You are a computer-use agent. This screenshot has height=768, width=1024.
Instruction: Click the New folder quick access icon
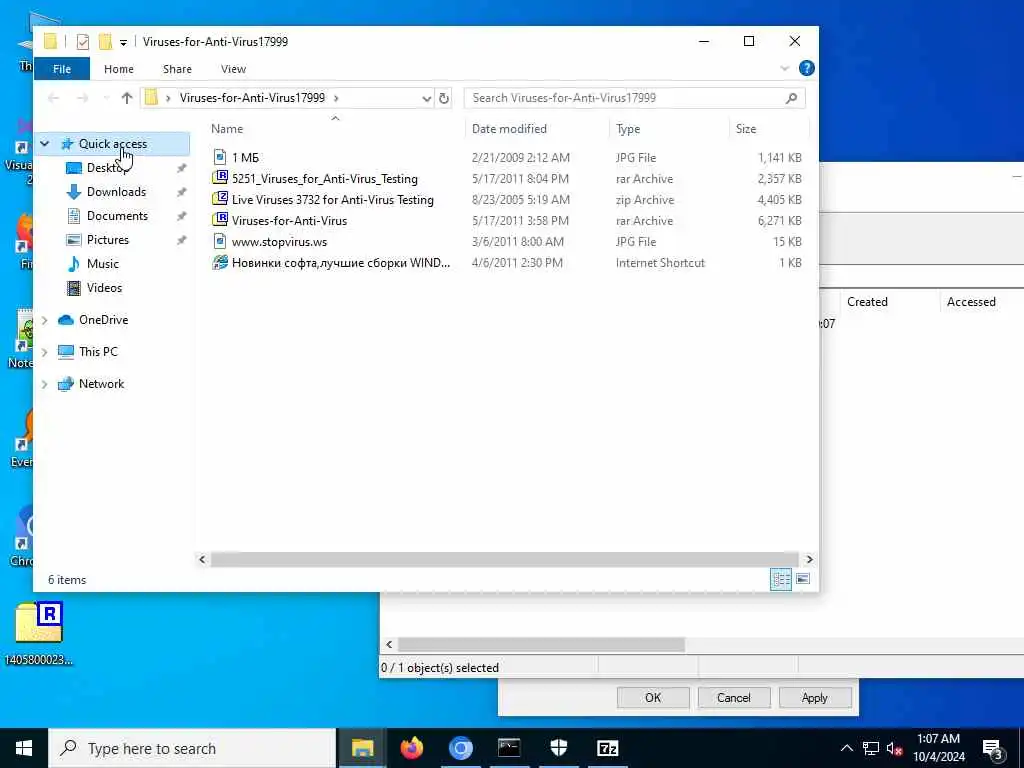tap(105, 42)
